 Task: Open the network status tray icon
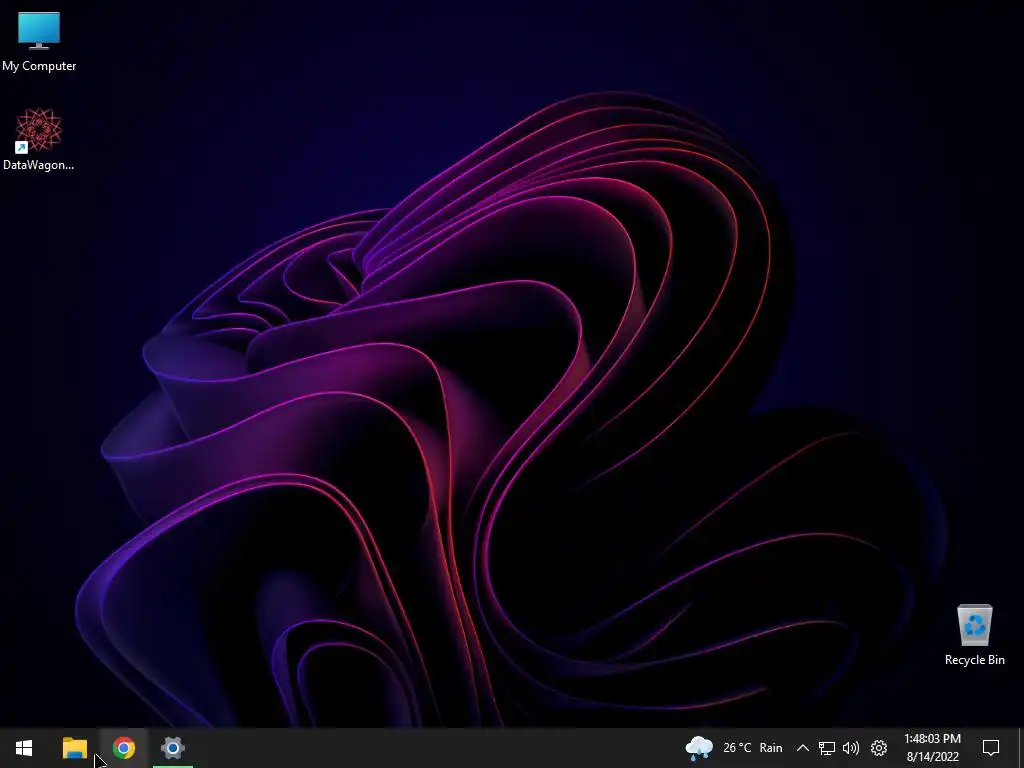[827, 748]
